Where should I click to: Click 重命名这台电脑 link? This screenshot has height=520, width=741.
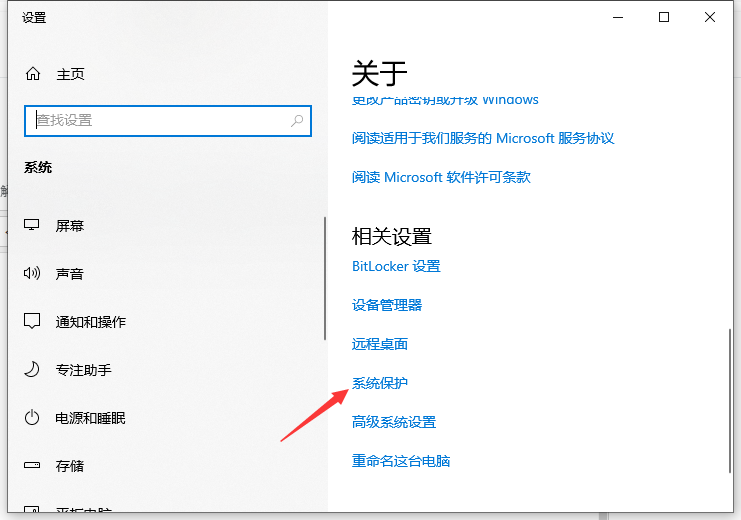(x=401, y=461)
